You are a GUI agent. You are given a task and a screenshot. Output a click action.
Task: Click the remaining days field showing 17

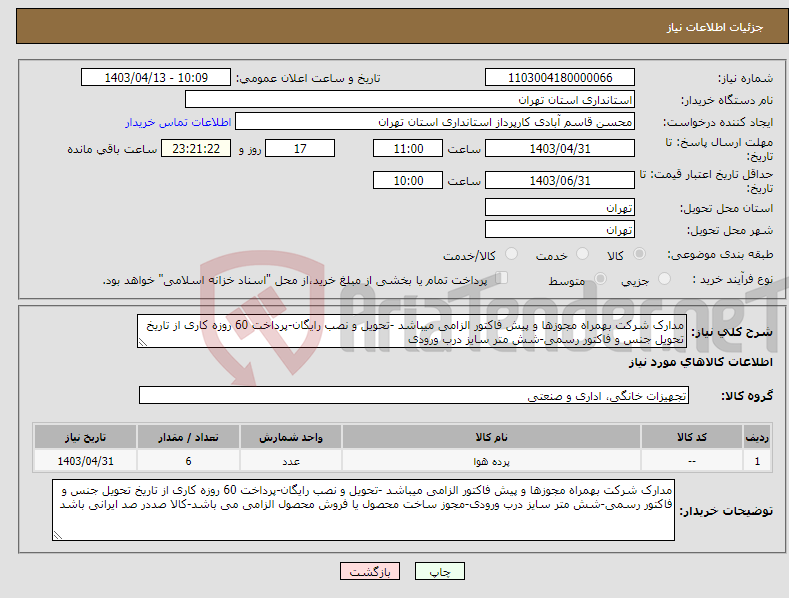coord(300,148)
